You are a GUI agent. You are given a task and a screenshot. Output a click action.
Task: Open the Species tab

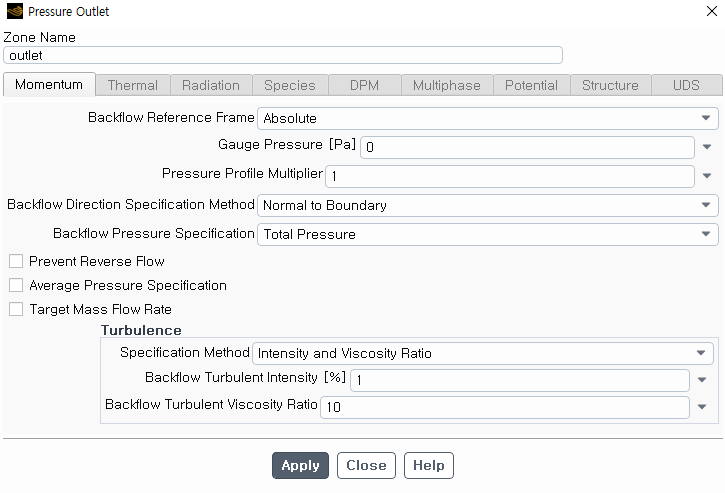tap(290, 85)
